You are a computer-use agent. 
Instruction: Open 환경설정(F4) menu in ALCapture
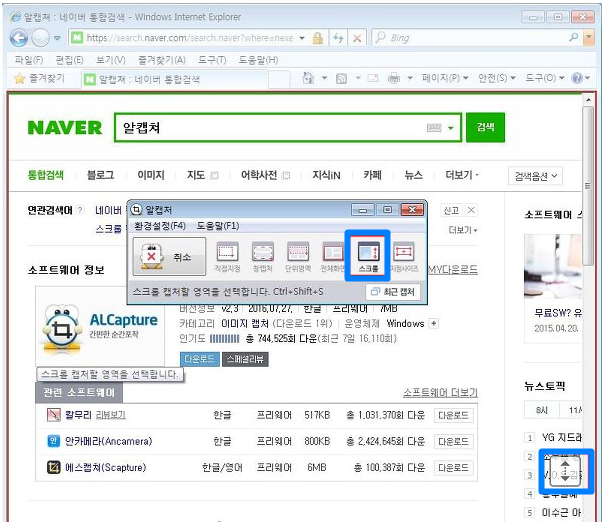(160, 225)
